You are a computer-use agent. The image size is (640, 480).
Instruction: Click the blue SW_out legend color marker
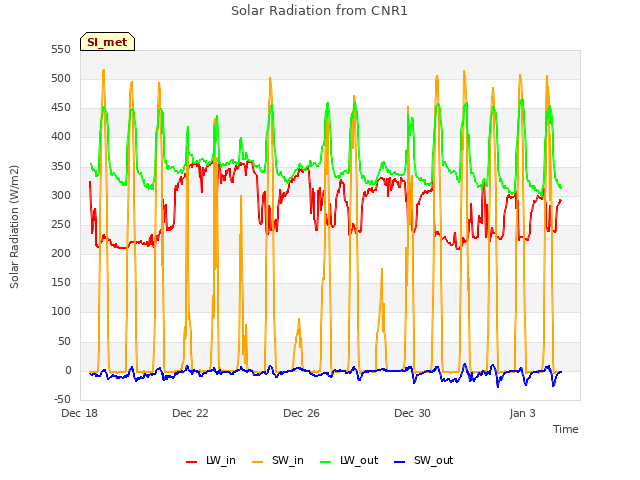point(400,462)
